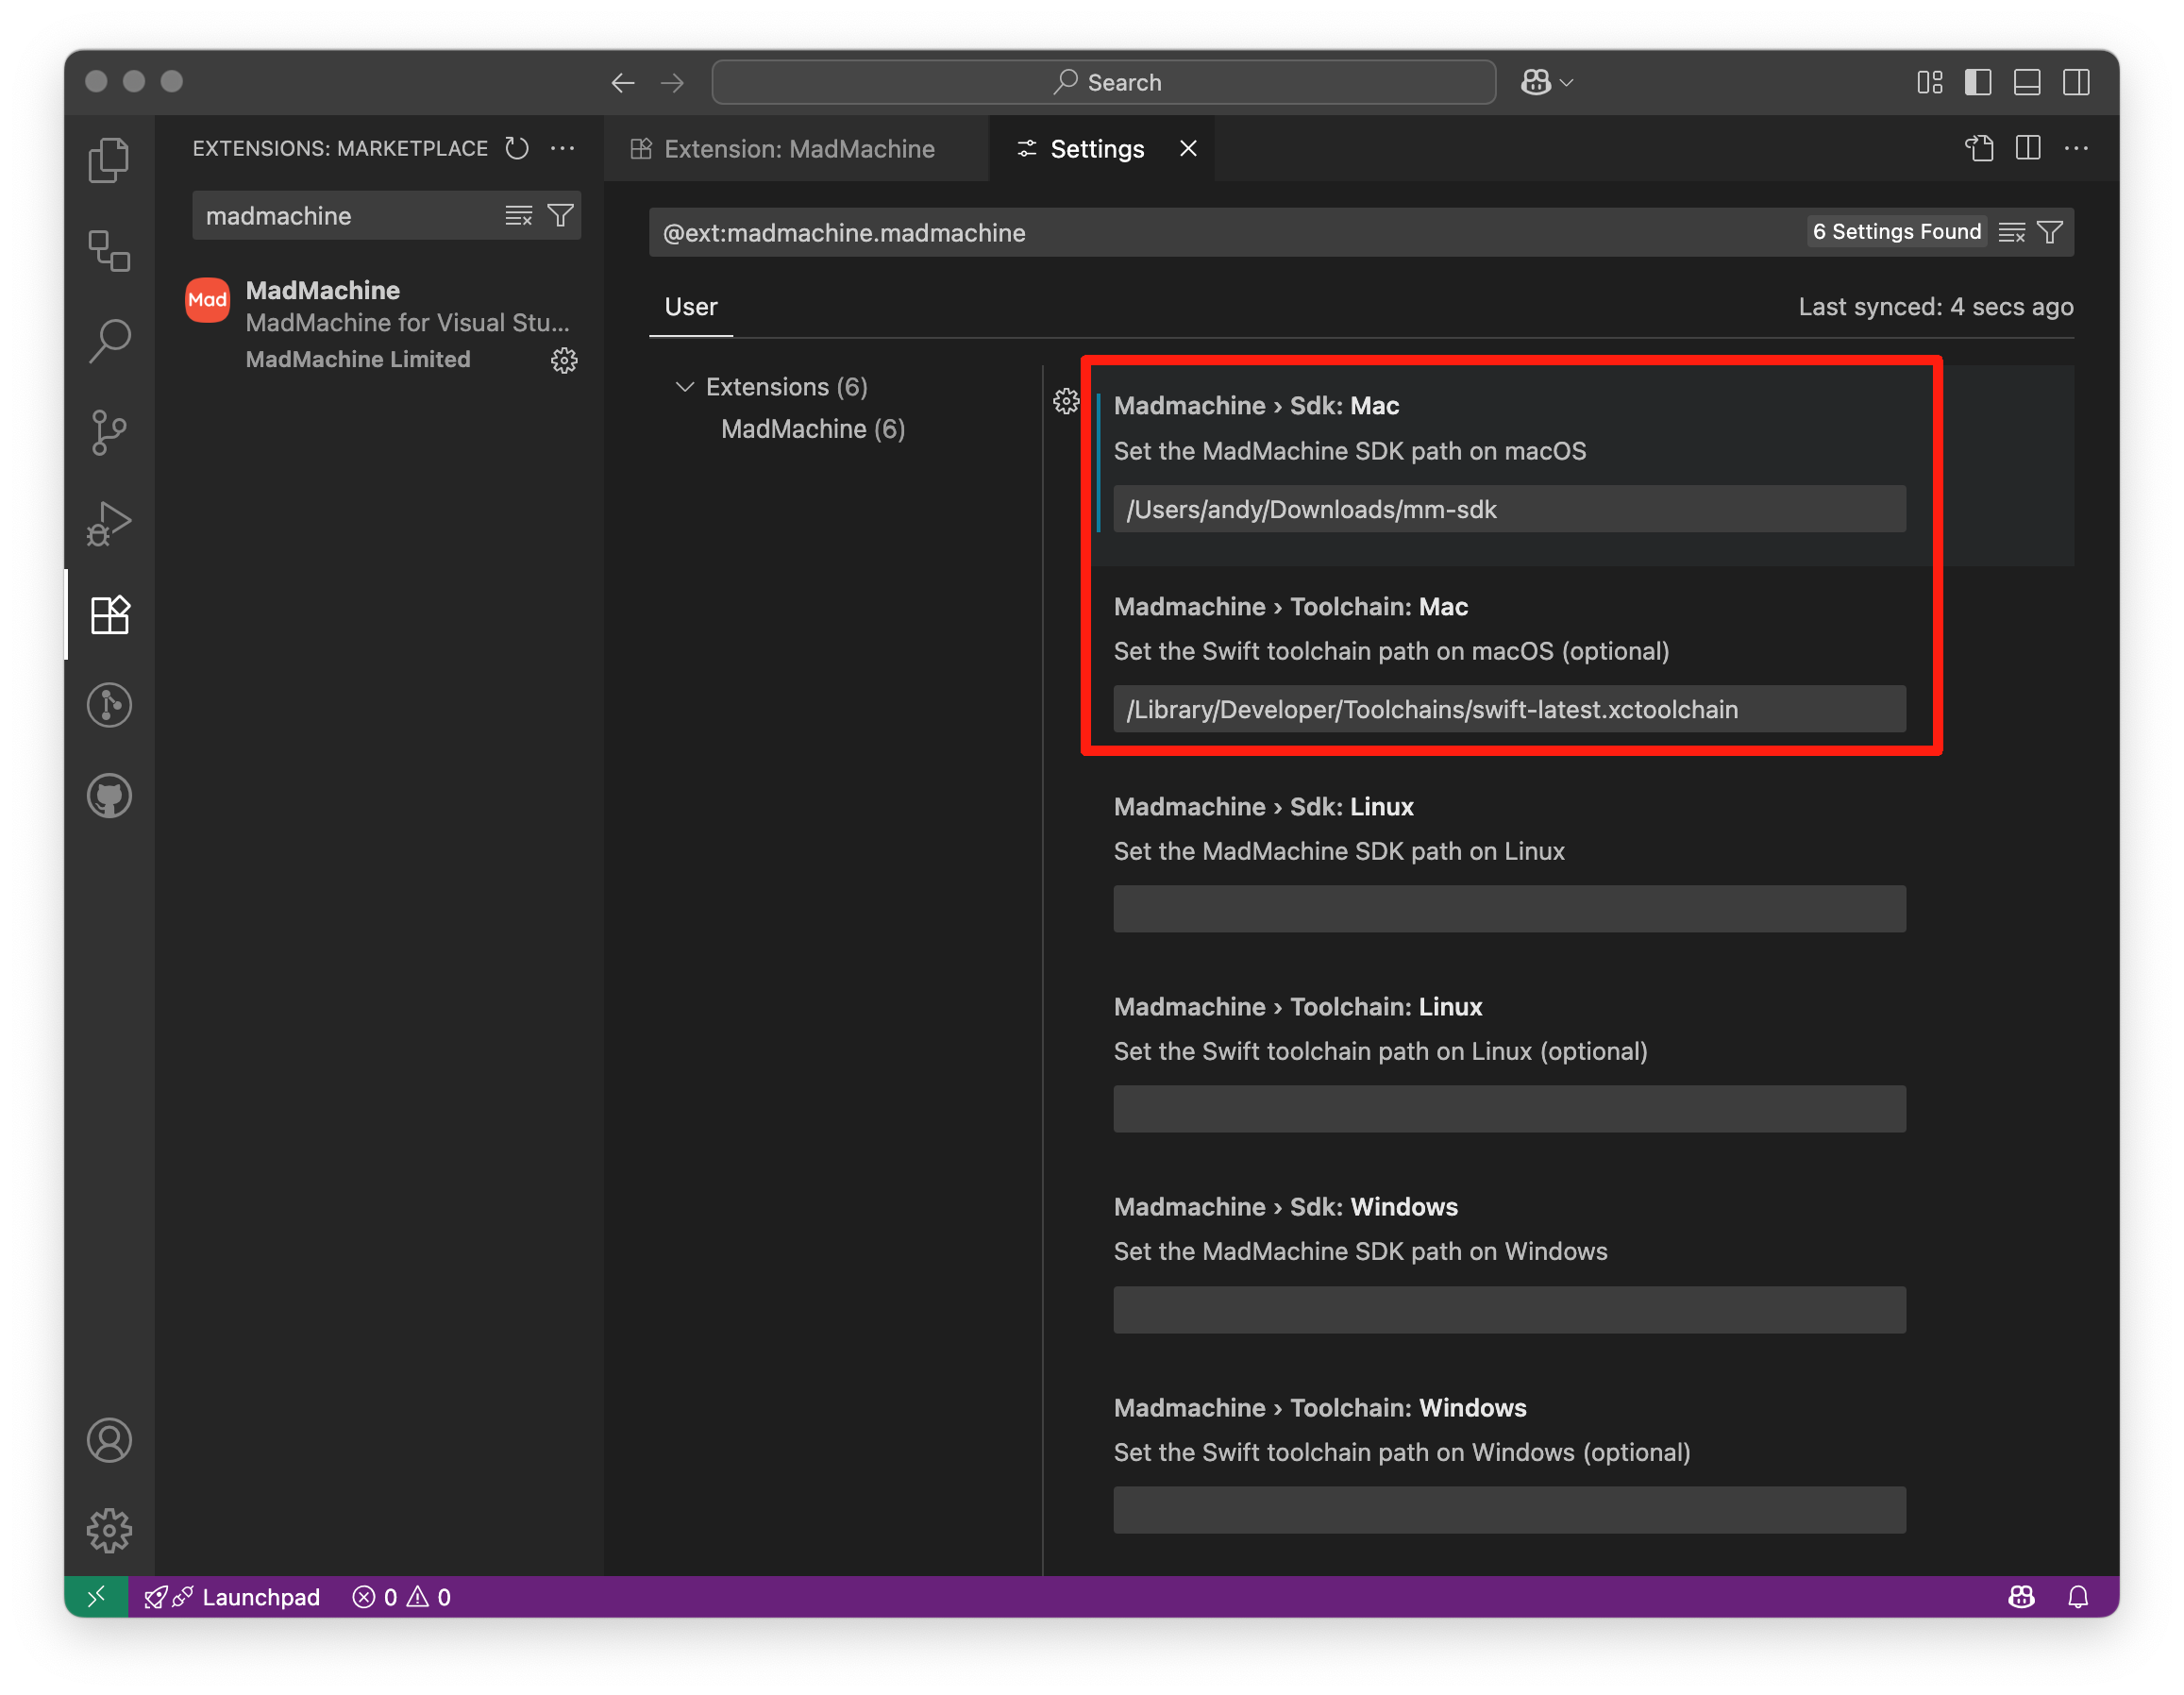
Task: Open the Source Control view
Action: (109, 432)
